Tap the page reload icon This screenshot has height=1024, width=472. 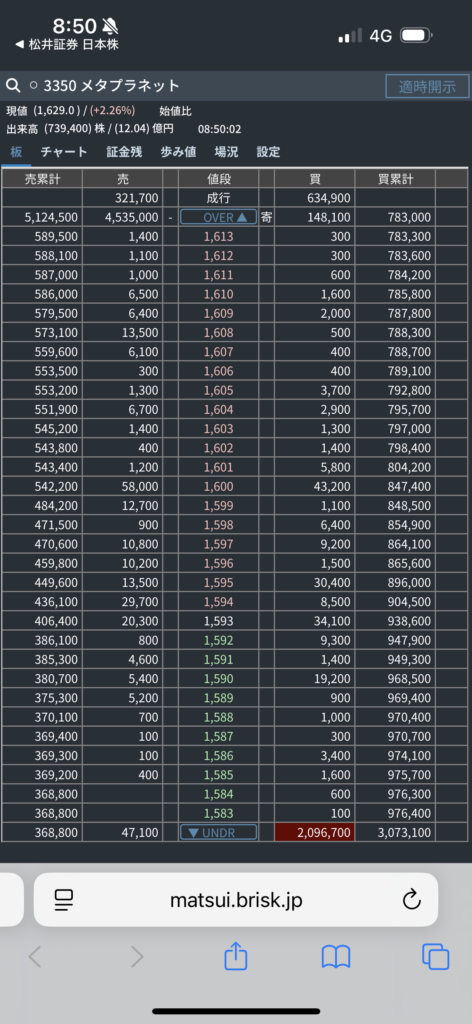(411, 901)
